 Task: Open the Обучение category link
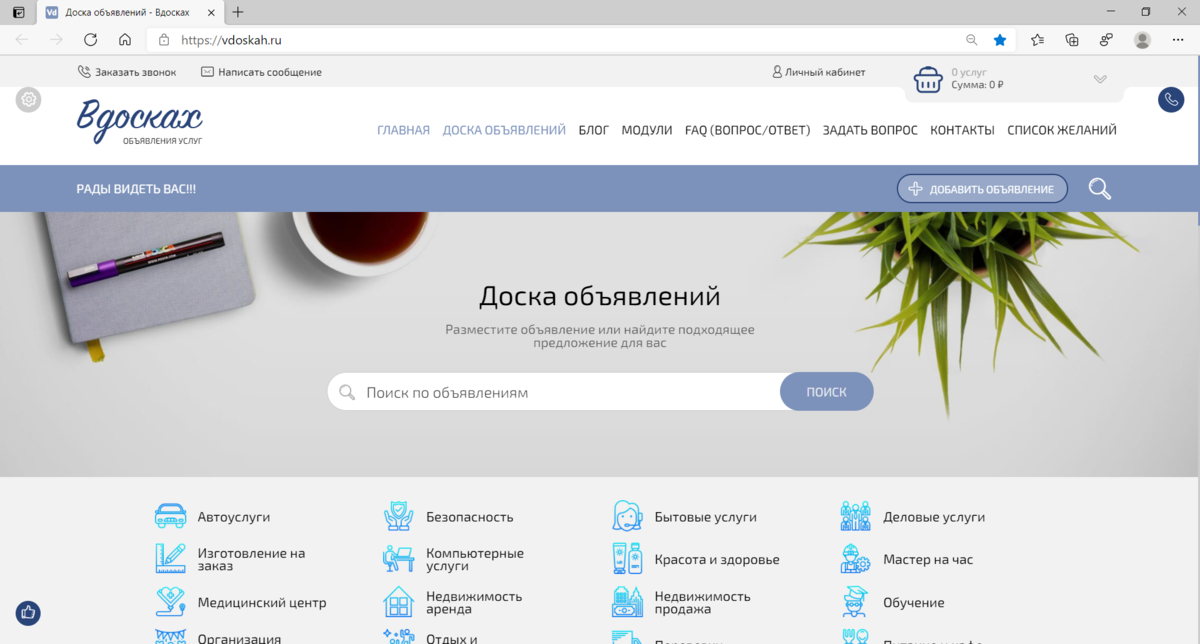(x=914, y=603)
